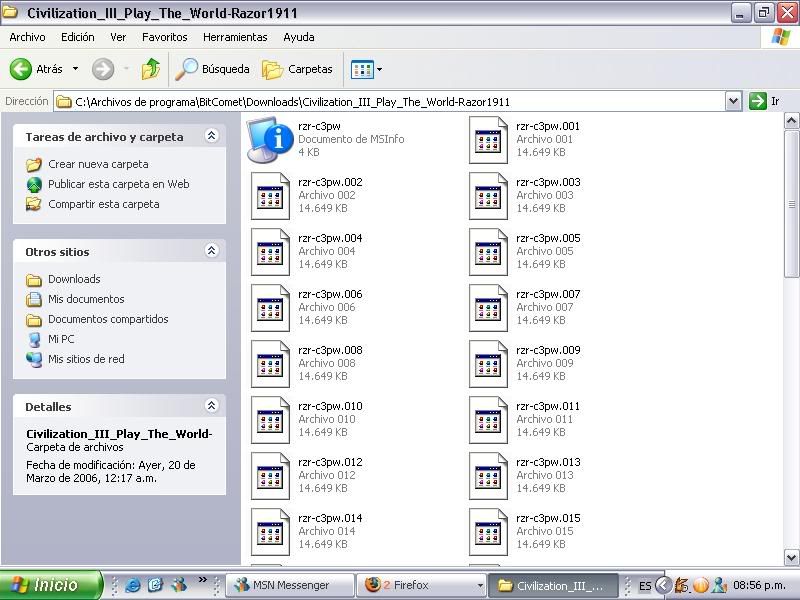
Task: Click Crear nueva carpeta link
Action: (x=98, y=164)
